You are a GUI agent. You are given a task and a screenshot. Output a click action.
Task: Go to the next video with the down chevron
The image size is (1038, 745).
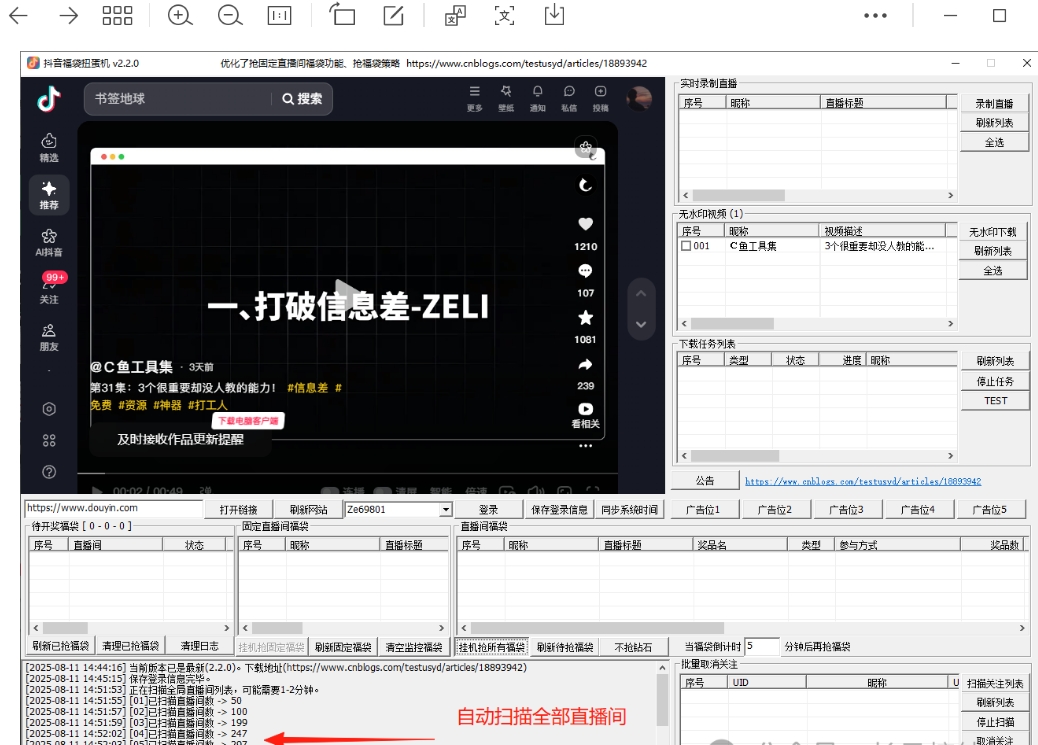click(x=641, y=324)
